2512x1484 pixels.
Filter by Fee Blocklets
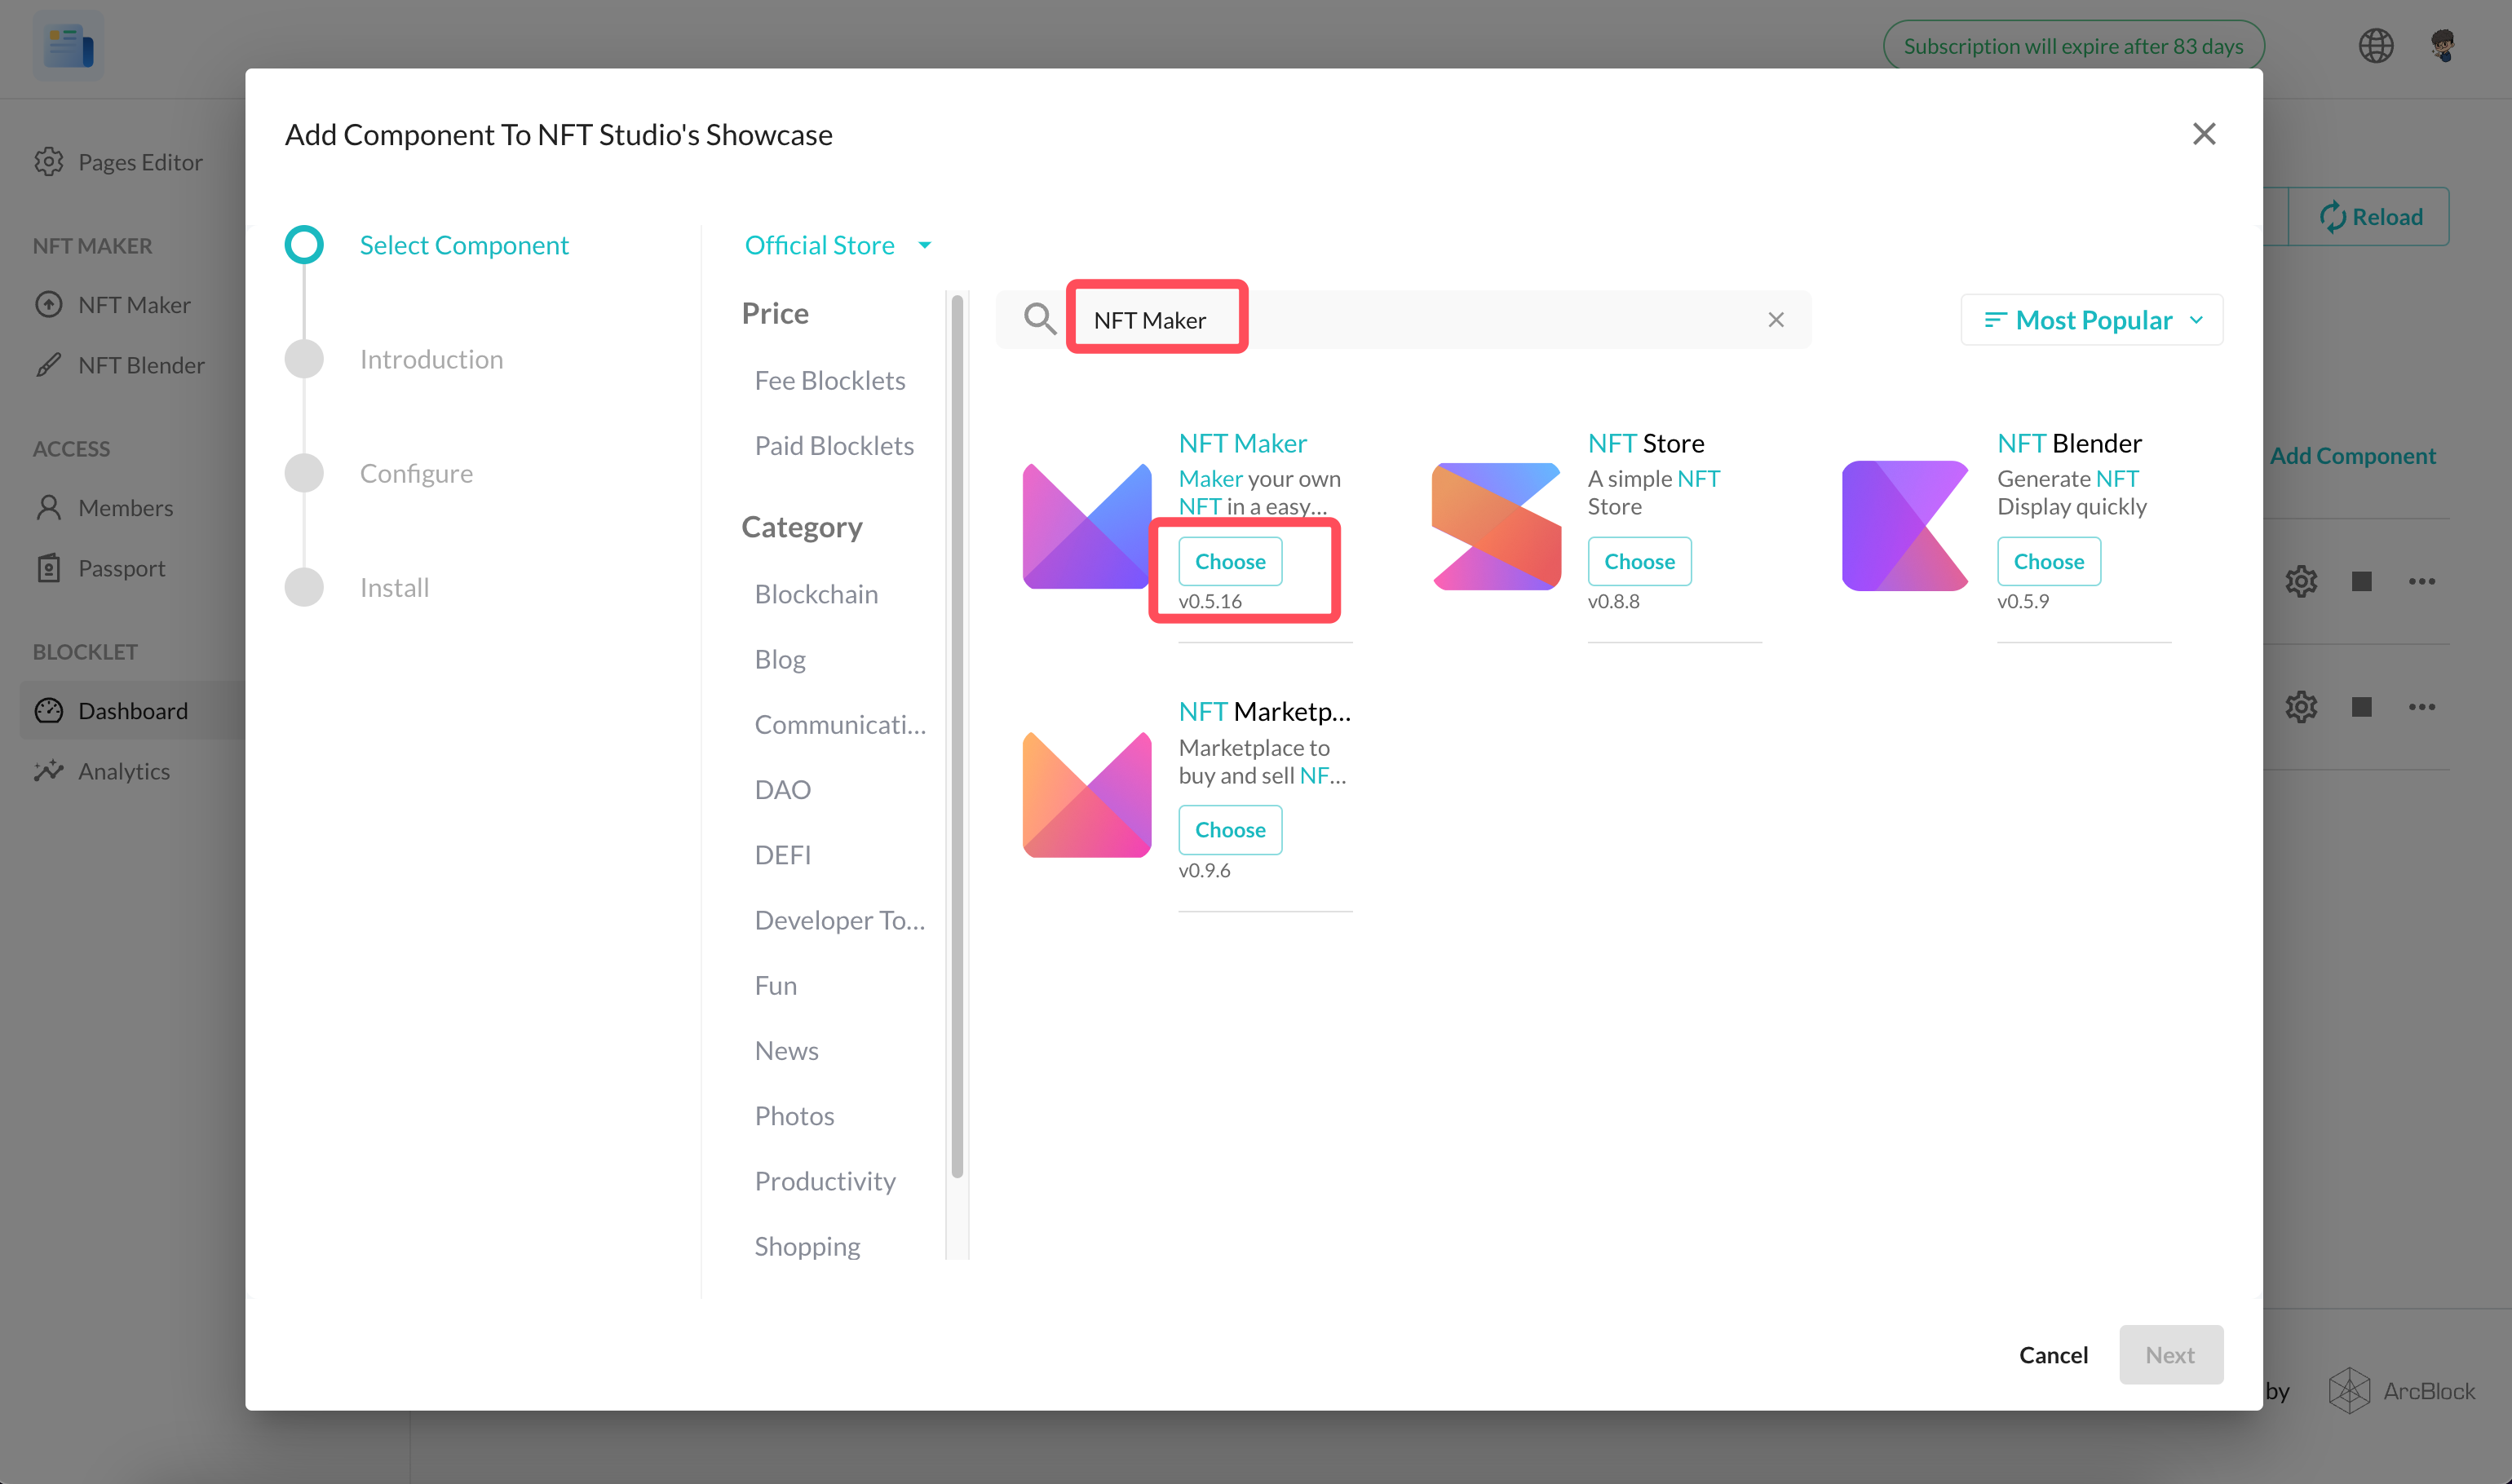click(829, 381)
